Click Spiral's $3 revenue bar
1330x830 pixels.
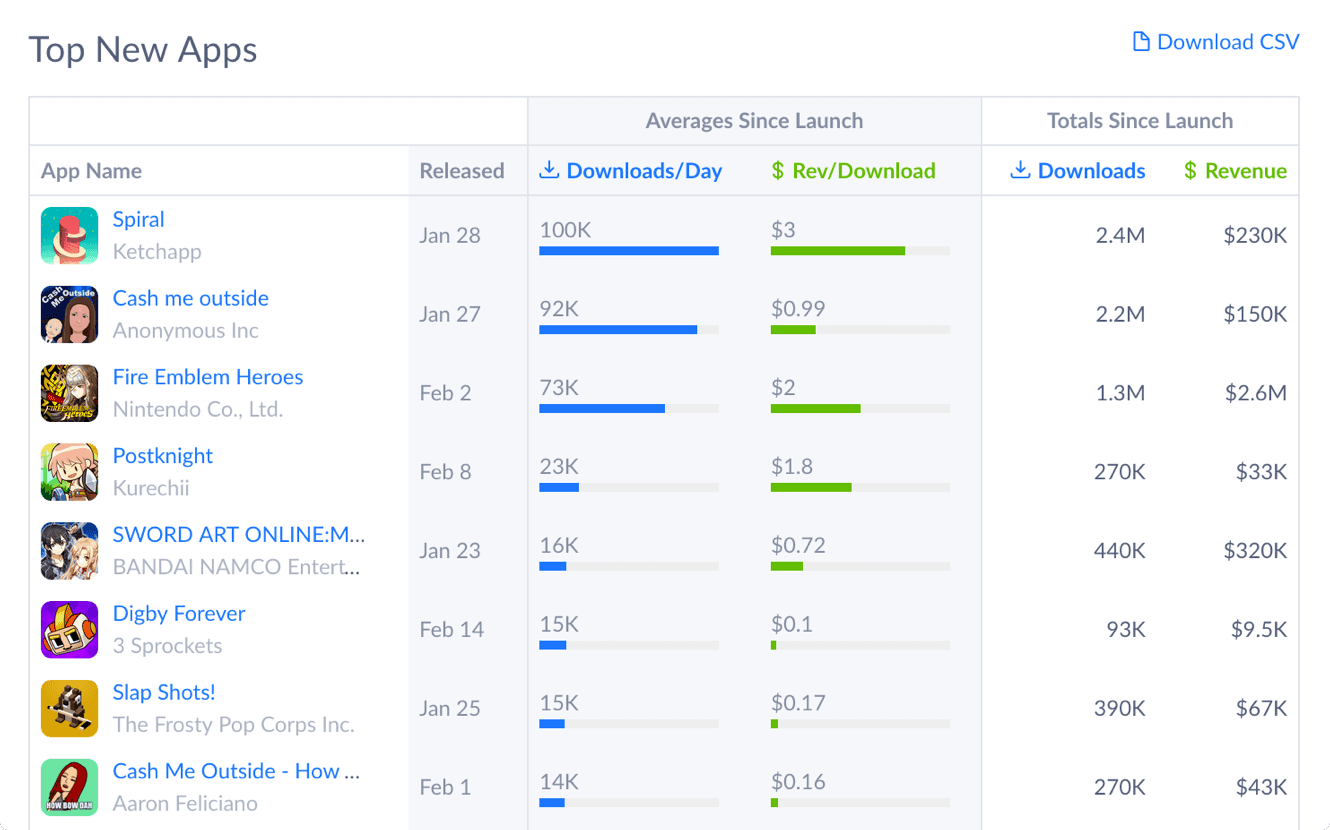point(860,251)
